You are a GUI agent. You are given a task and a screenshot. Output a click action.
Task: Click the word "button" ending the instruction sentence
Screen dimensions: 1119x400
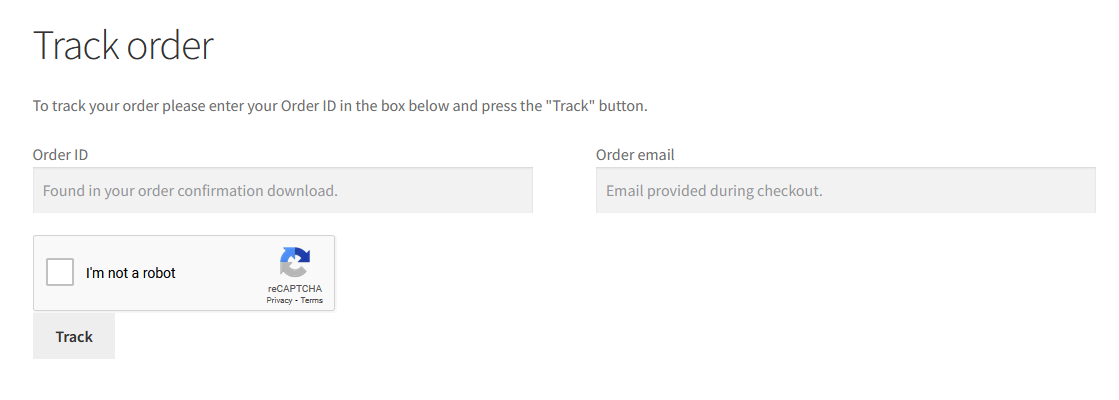[623, 106]
